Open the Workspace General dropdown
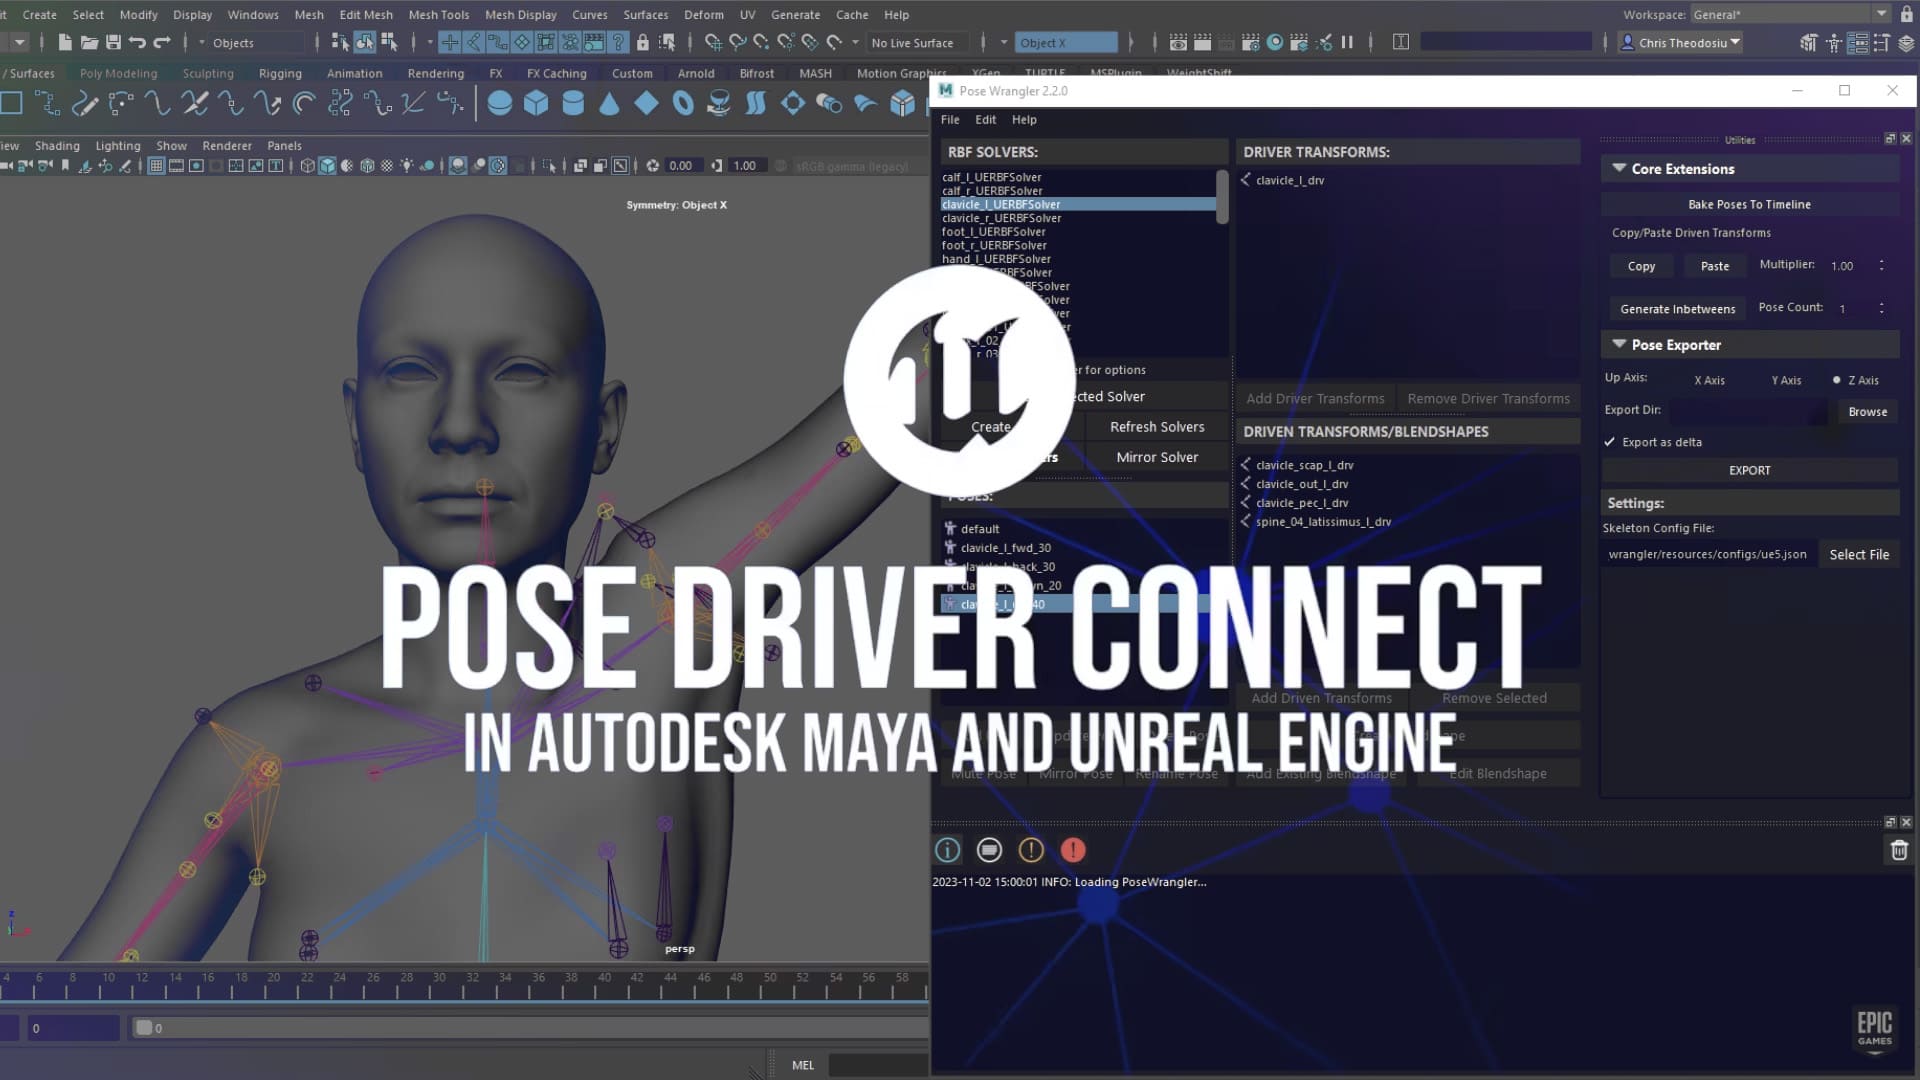 (x=1881, y=14)
